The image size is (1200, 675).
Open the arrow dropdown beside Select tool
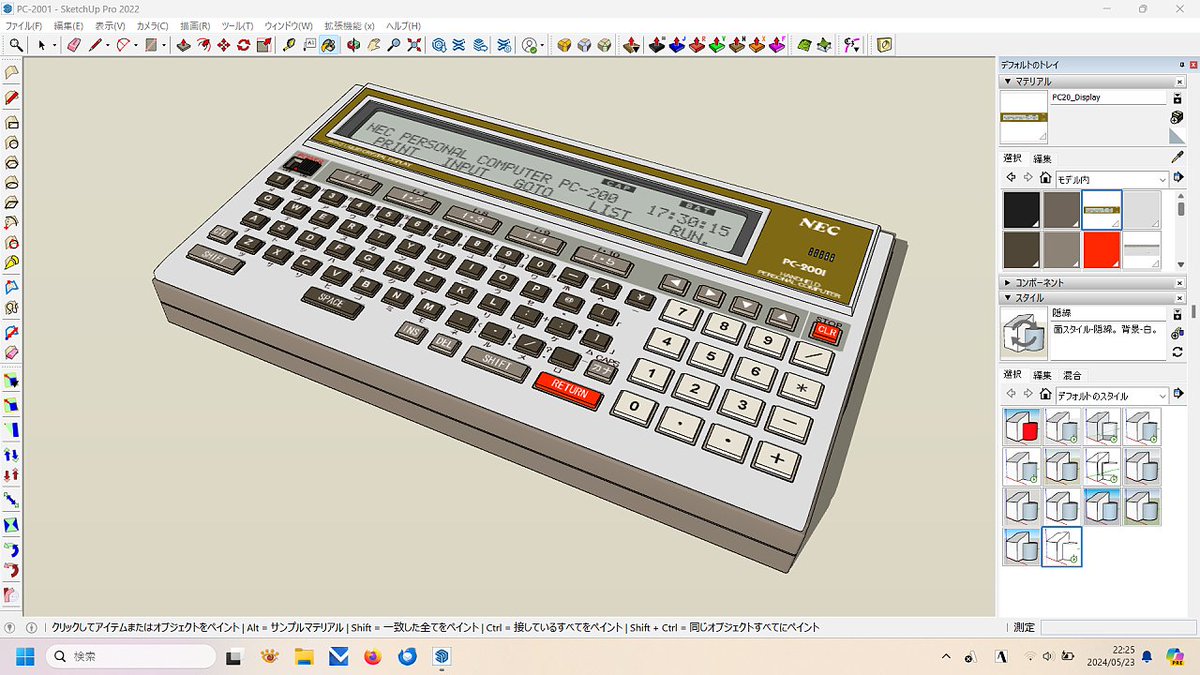pyautogui.click(x=55, y=45)
